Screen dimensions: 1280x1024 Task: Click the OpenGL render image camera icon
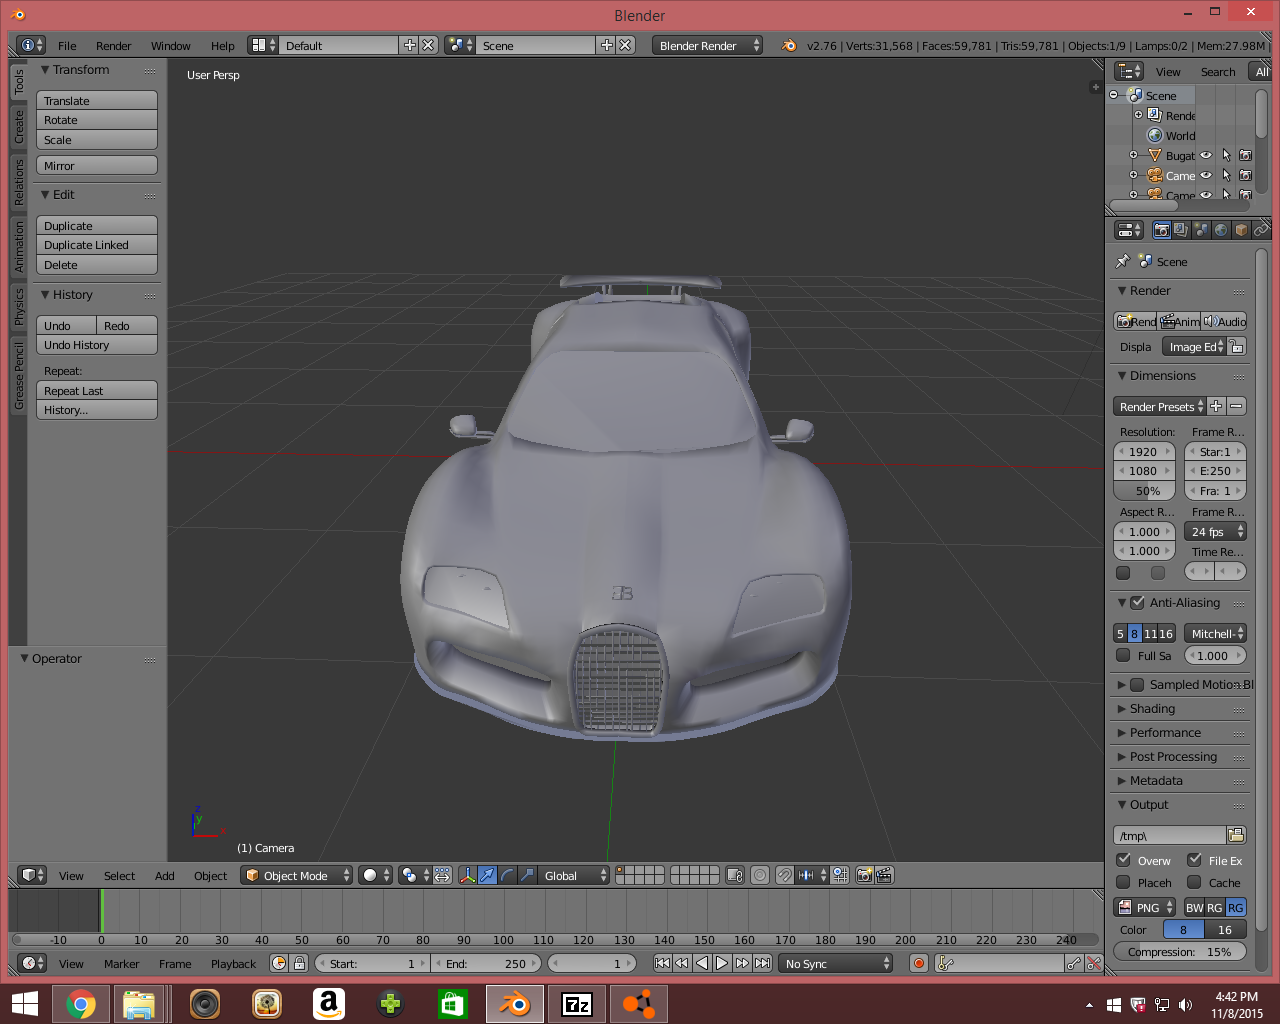[865, 875]
